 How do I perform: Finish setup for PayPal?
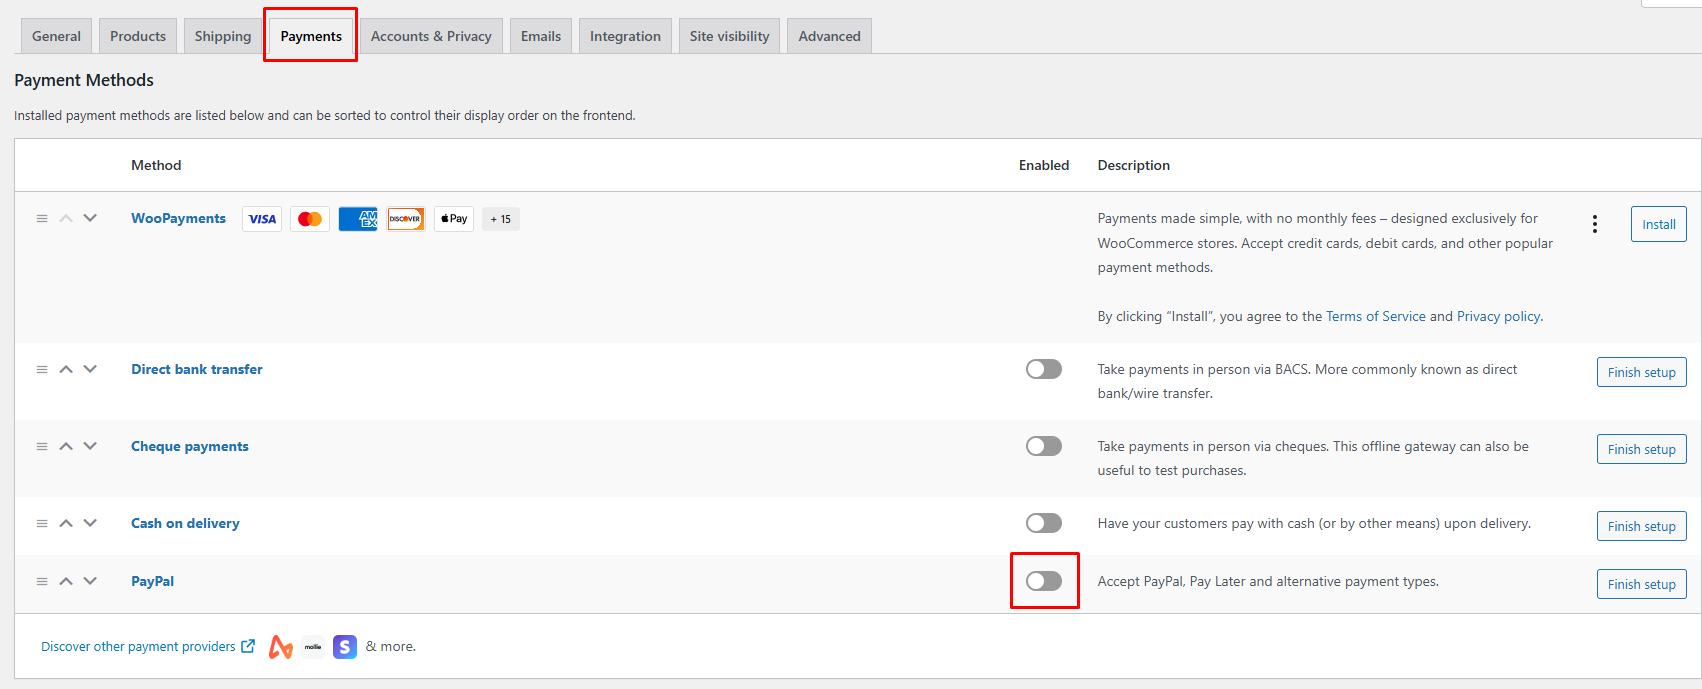(x=1642, y=584)
